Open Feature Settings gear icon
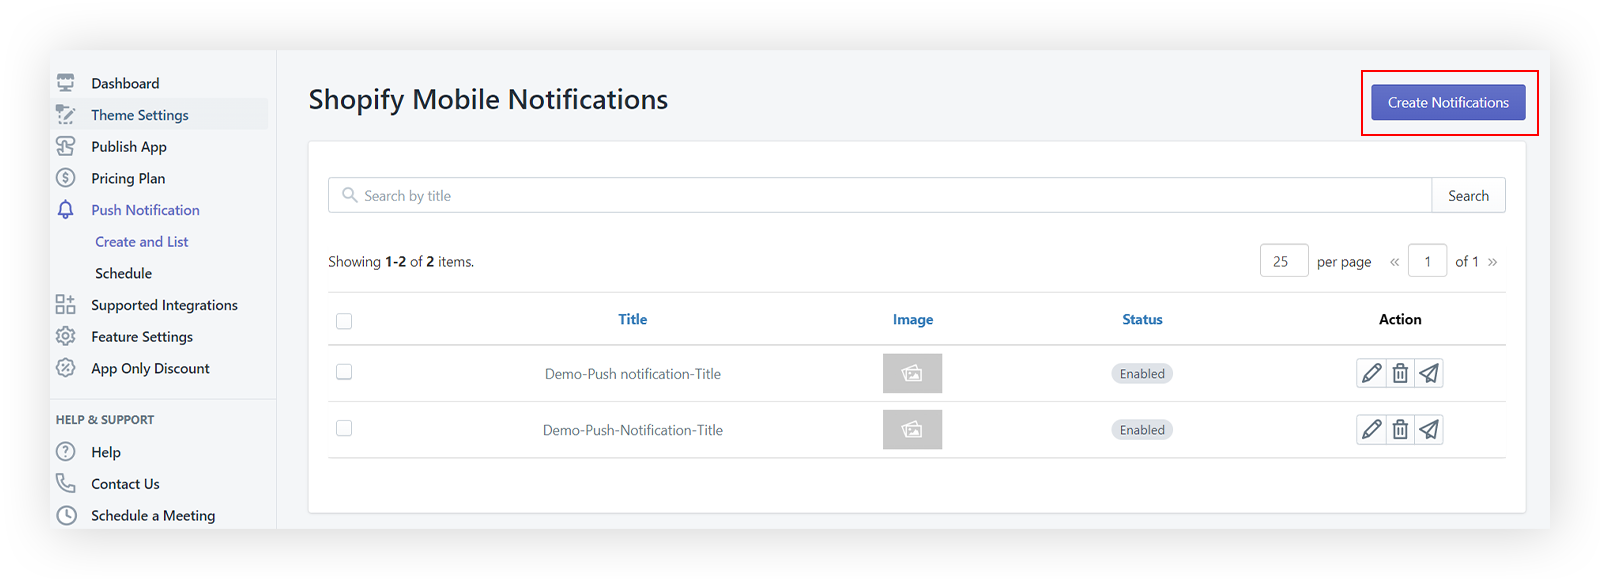 click(65, 336)
